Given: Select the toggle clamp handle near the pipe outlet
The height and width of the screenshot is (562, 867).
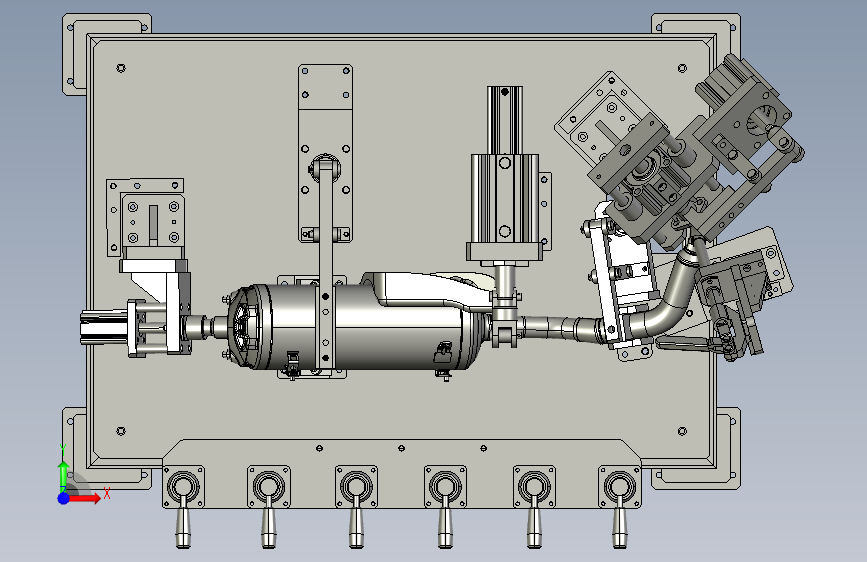Looking at the screenshot, I should 686,345.
